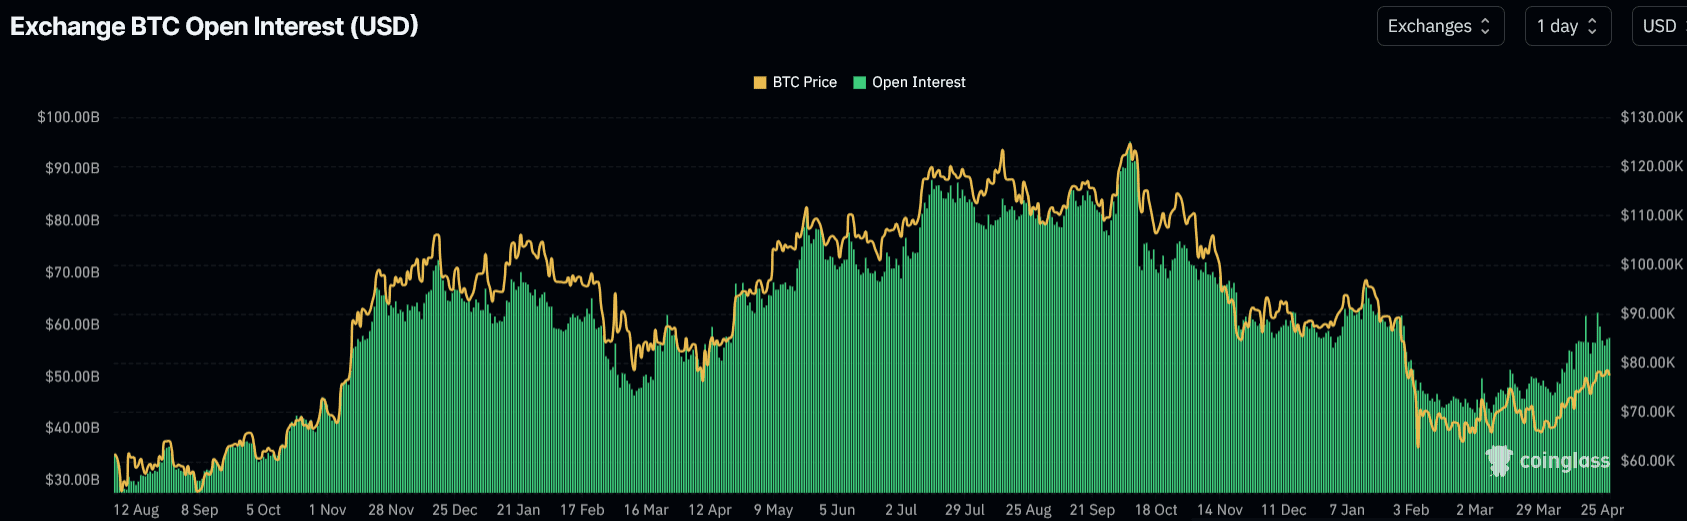Screen dimensions: 1687x521
Task: Click the yellow BTC Price legend swatch
Action: pyautogui.click(x=760, y=82)
